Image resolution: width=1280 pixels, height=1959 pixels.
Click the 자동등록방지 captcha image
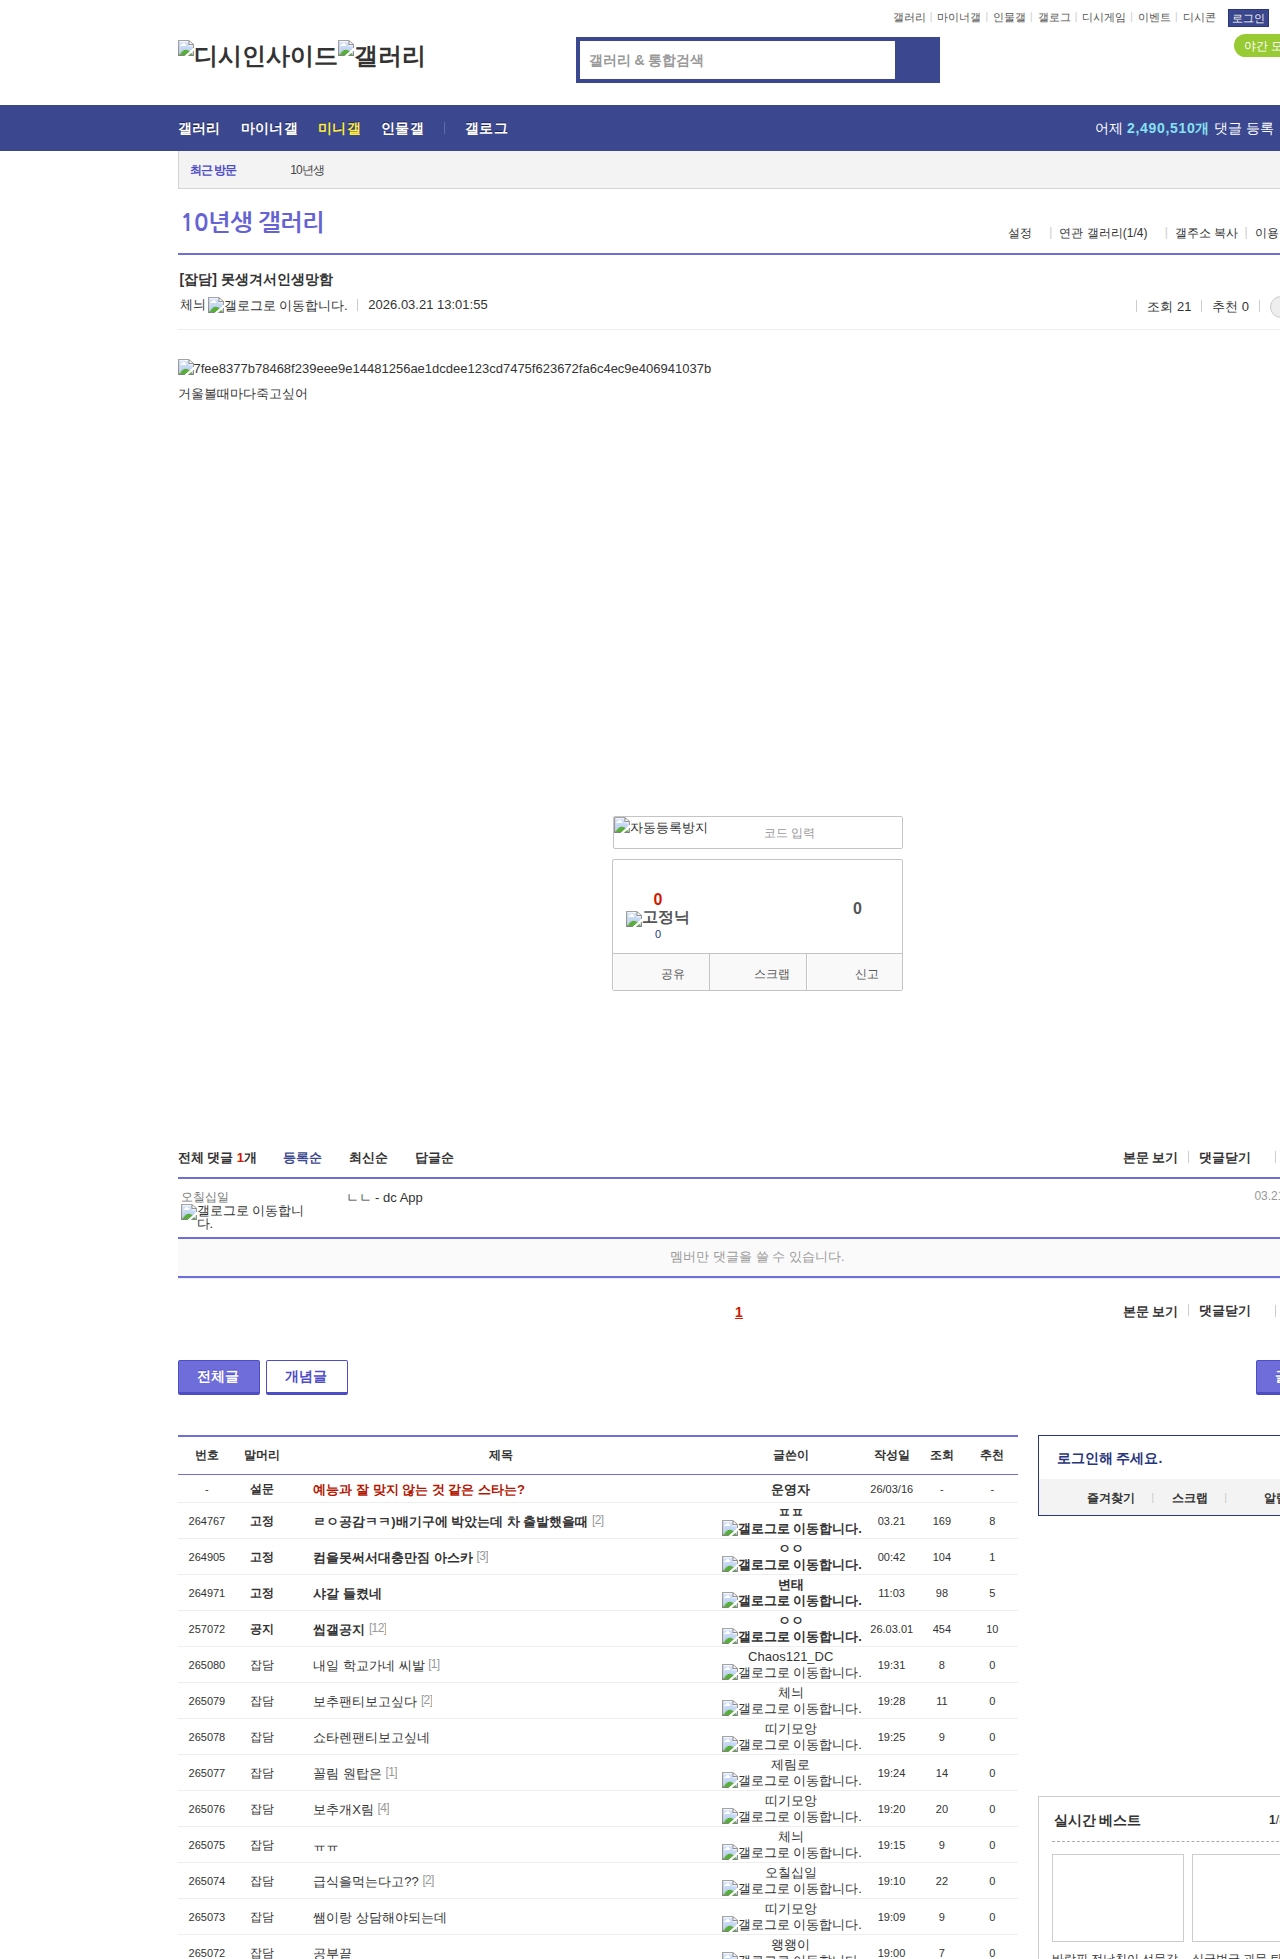click(x=661, y=828)
